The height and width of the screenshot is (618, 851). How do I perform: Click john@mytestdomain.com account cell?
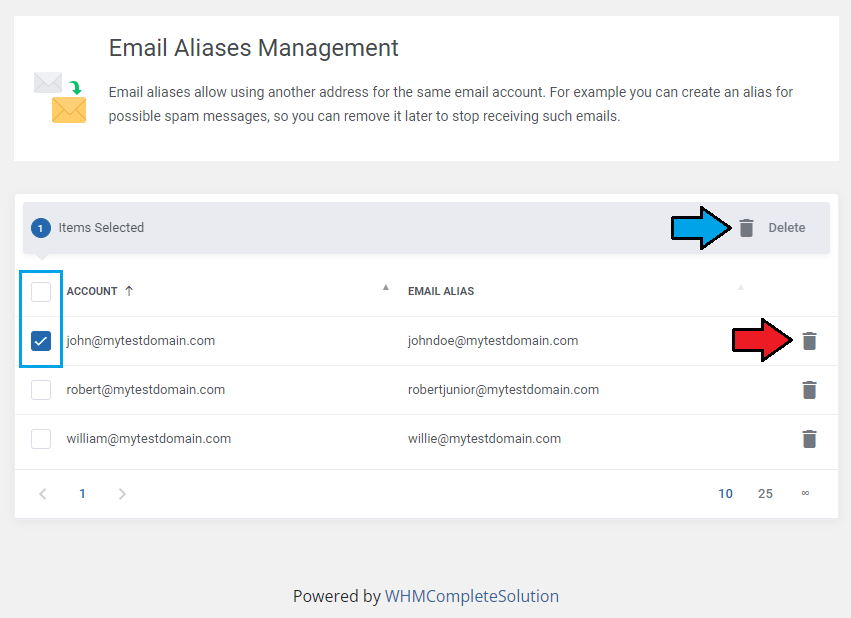pyautogui.click(x=141, y=341)
